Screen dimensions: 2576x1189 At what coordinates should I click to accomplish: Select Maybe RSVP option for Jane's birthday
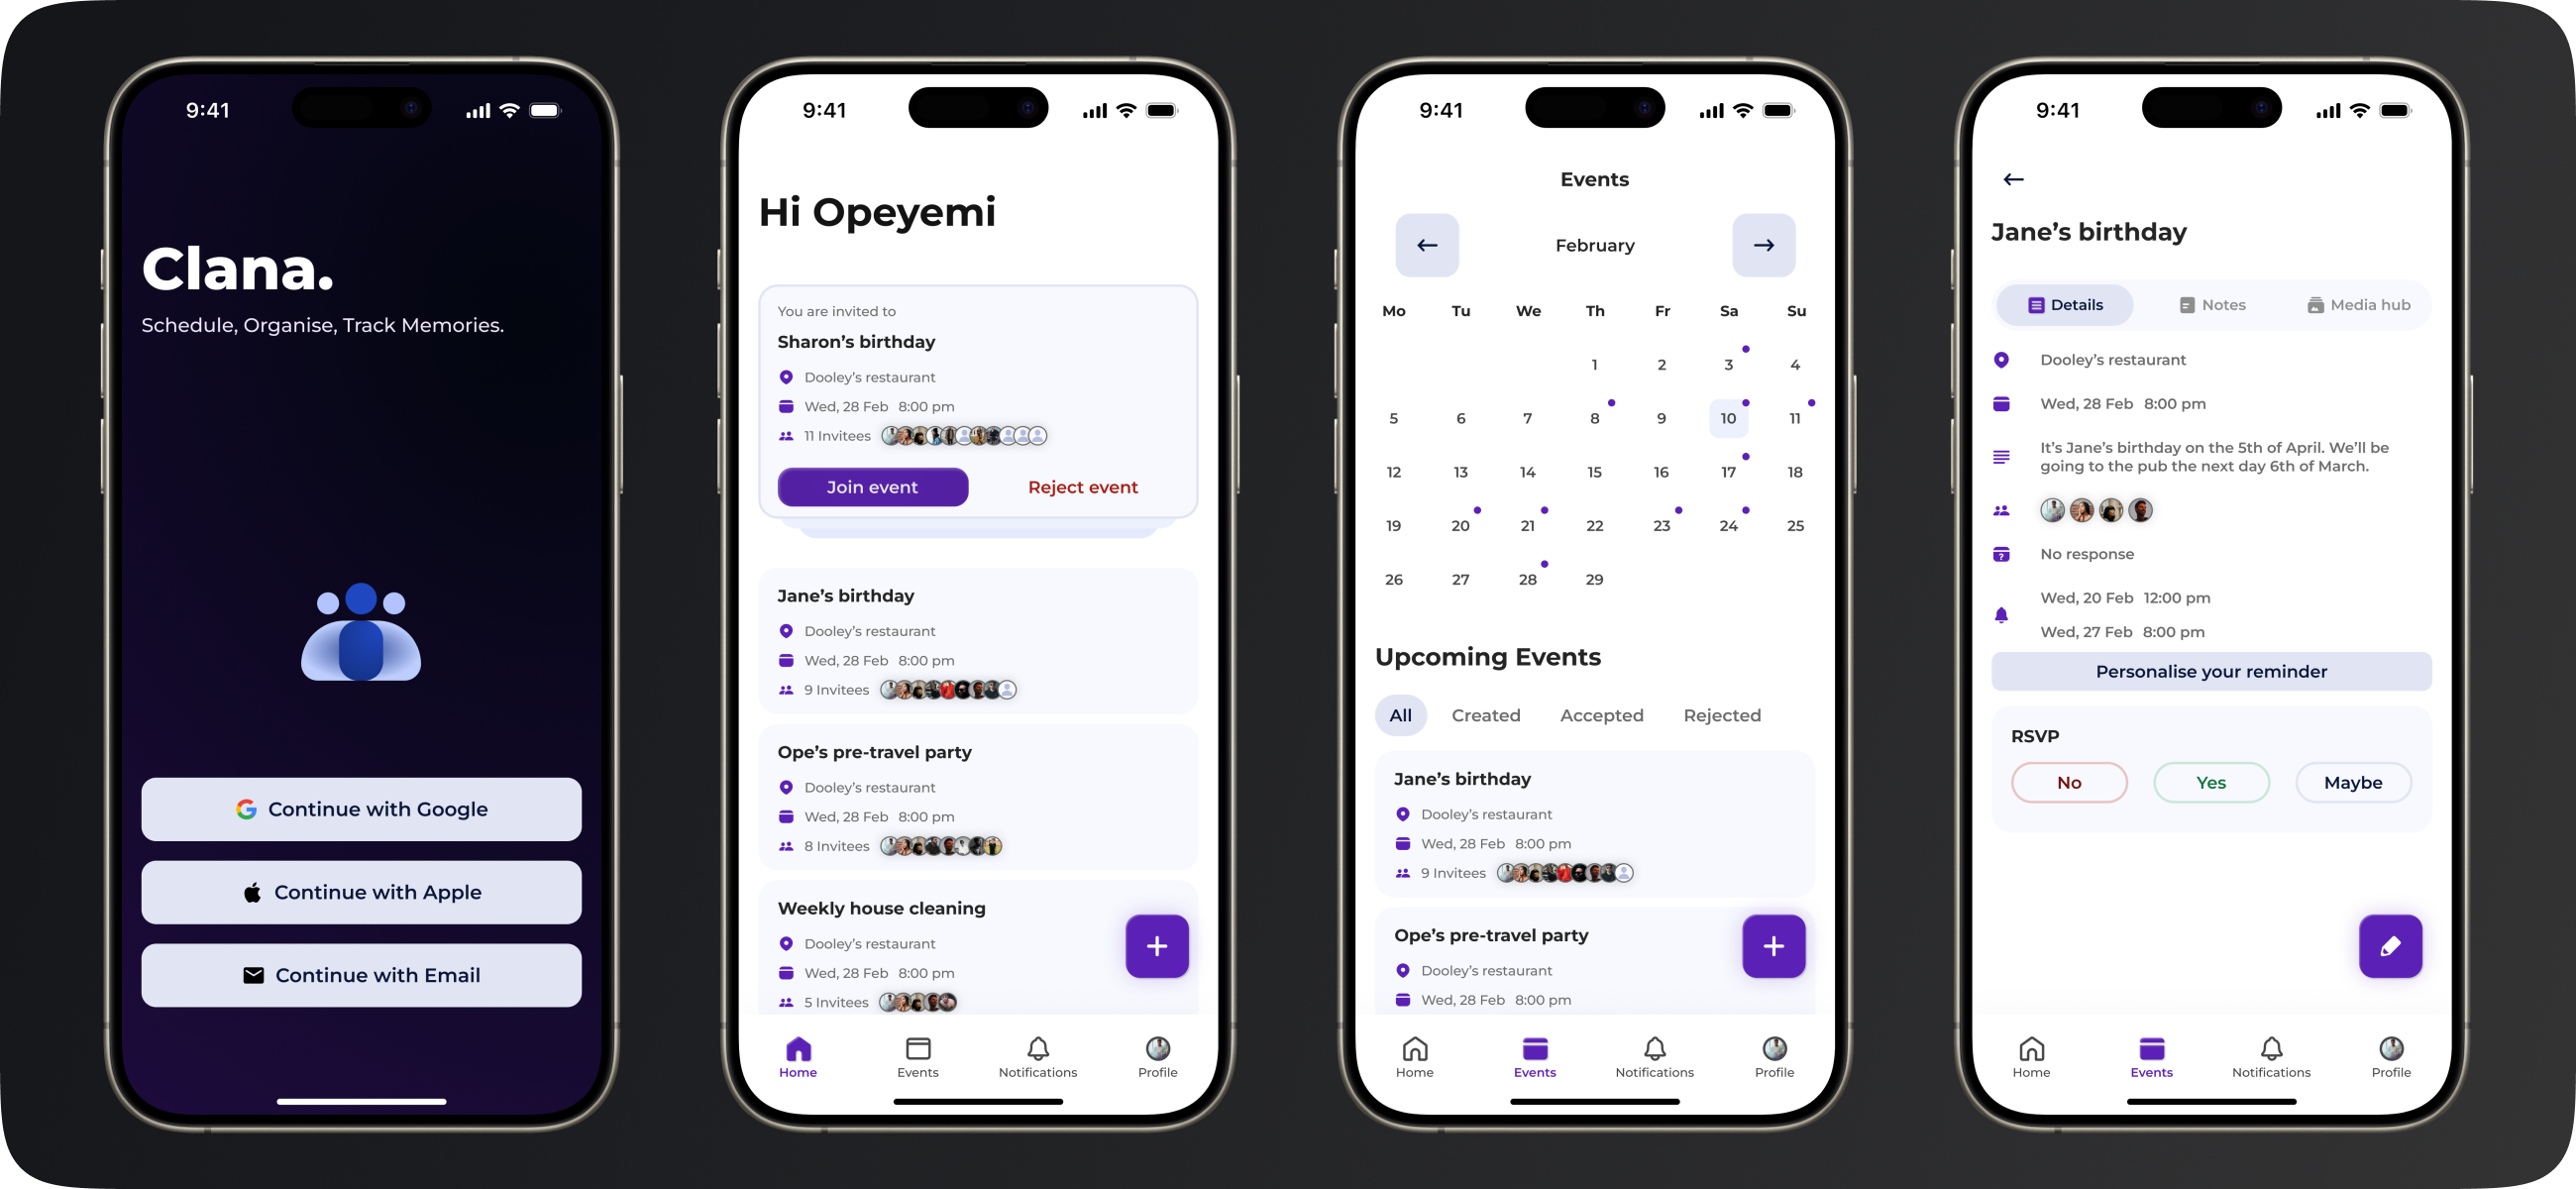[x=2354, y=782]
